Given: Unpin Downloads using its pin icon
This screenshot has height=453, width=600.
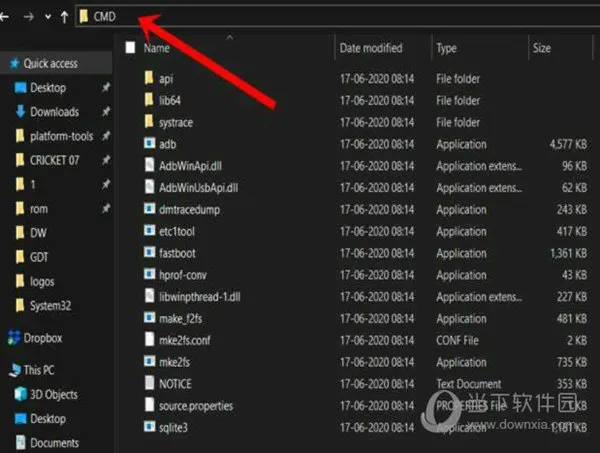Looking at the screenshot, I should click(106, 112).
